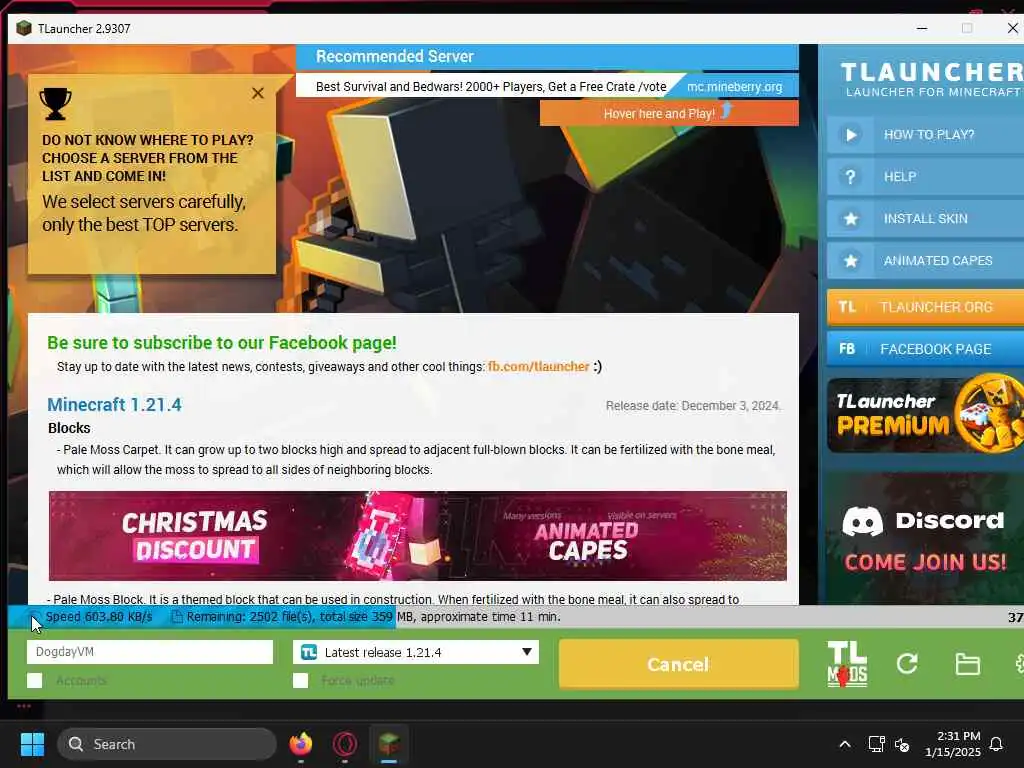Close the yellow server tip popup

coord(258,93)
